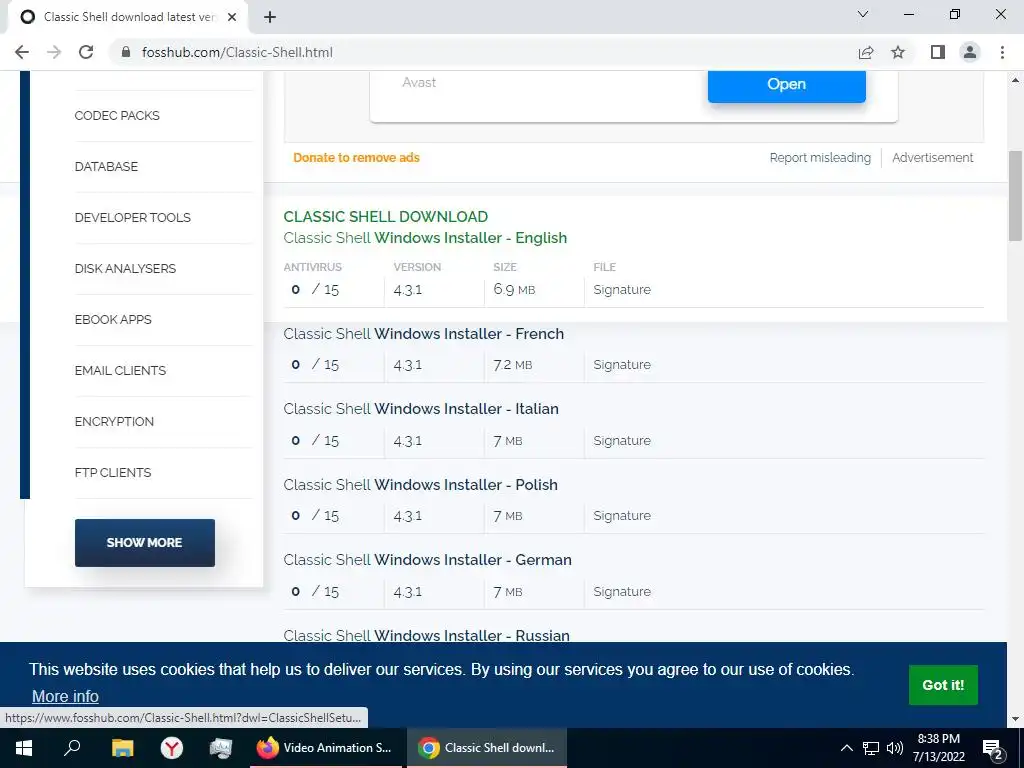1024x768 pixels.
Task: Open Signature file for German installer
Action: (x=622, y=591)
